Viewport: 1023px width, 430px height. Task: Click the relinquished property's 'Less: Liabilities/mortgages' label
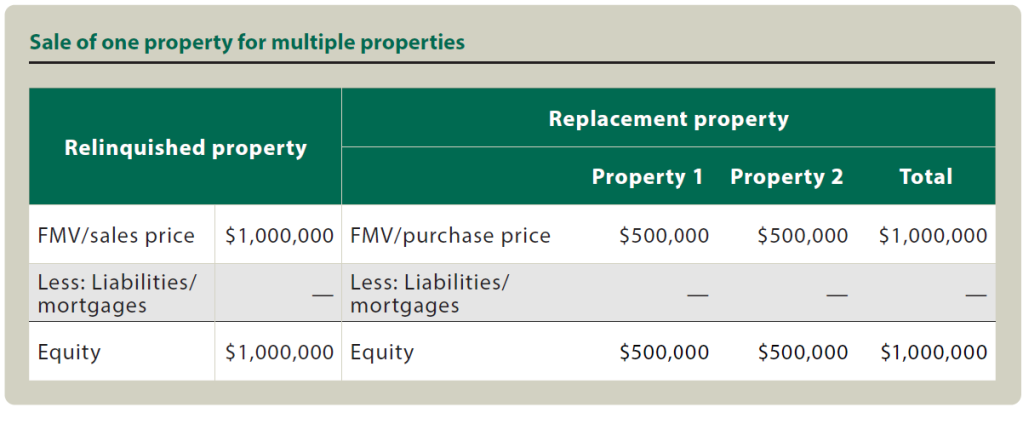[117, 294]
